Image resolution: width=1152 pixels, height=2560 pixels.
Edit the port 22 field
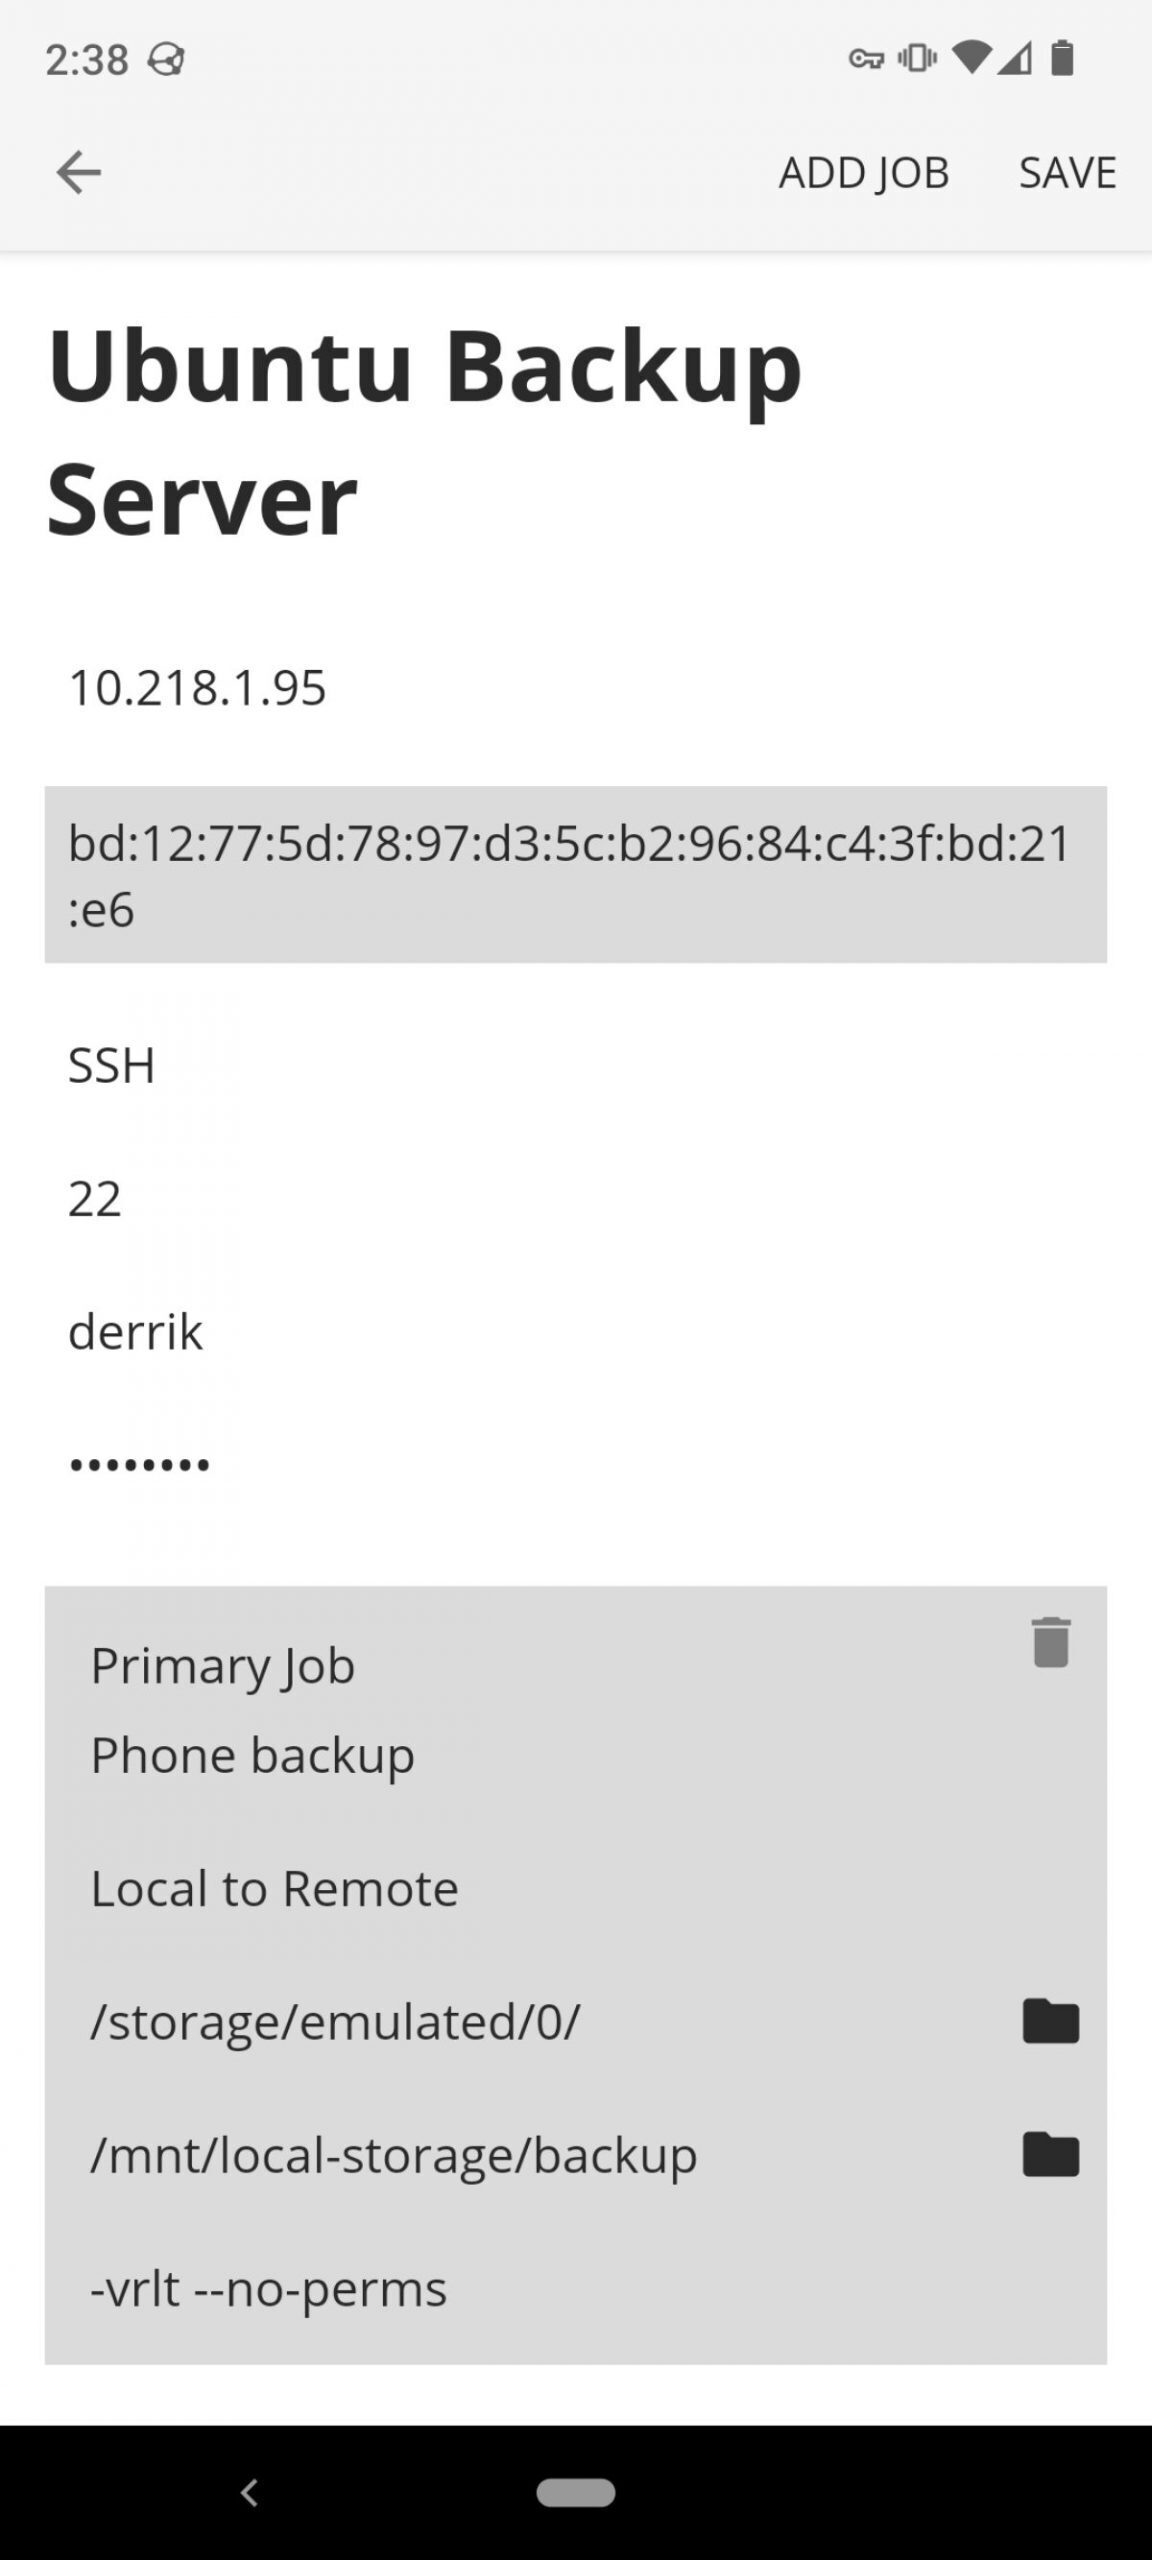pyautogui.click(x=576, y=1198)
